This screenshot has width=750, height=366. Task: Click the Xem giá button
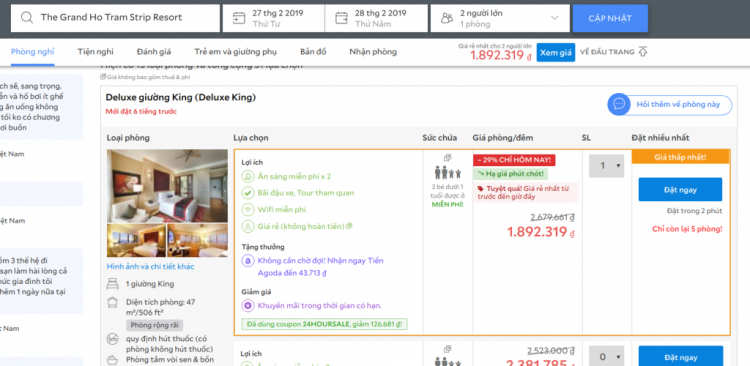[556, 53]
